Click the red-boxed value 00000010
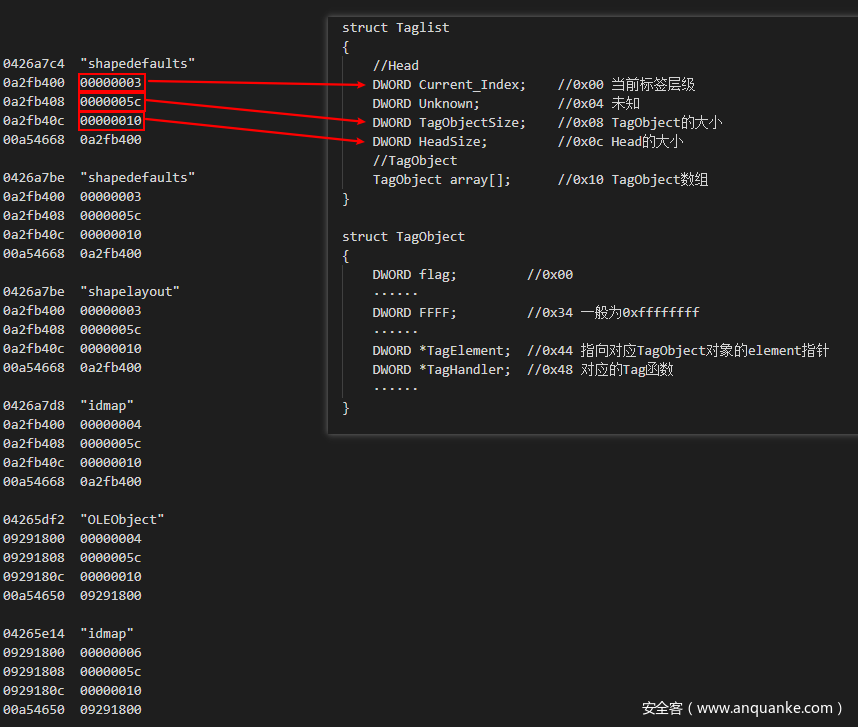858x727 pixels. click(111, 120)
